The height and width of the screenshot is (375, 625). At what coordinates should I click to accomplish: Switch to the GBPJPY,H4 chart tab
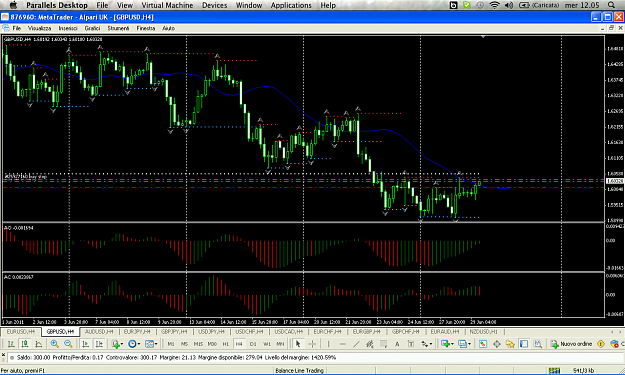[x=174, y=332]
